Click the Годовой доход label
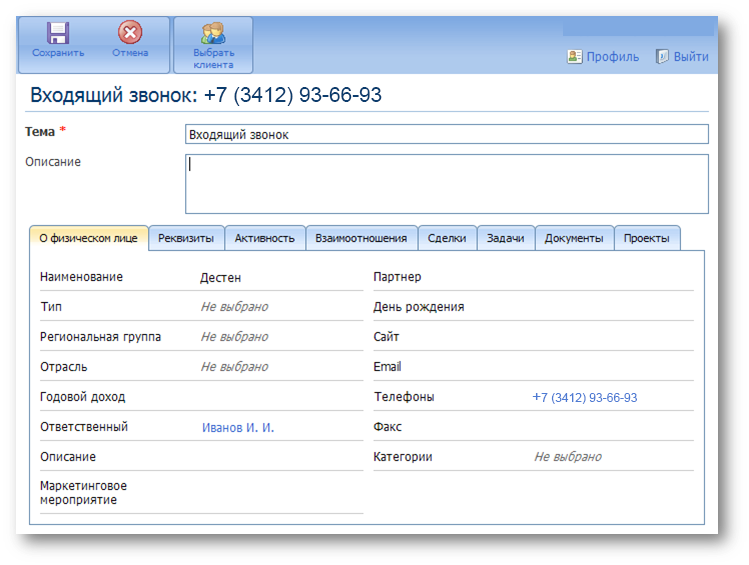 pos(83,397)
